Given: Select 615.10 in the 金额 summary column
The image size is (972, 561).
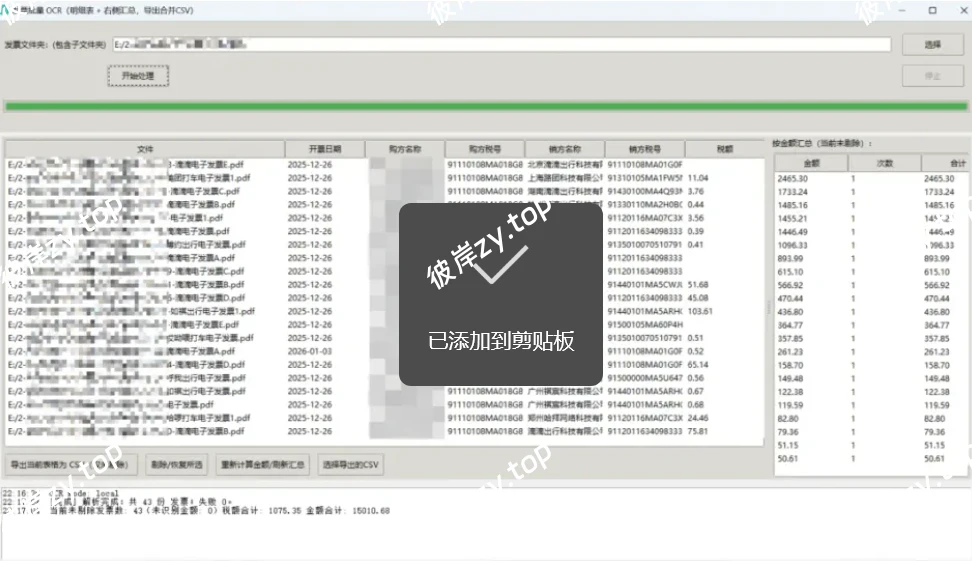Looking at the screenshot, I should (x=790, y=272).
